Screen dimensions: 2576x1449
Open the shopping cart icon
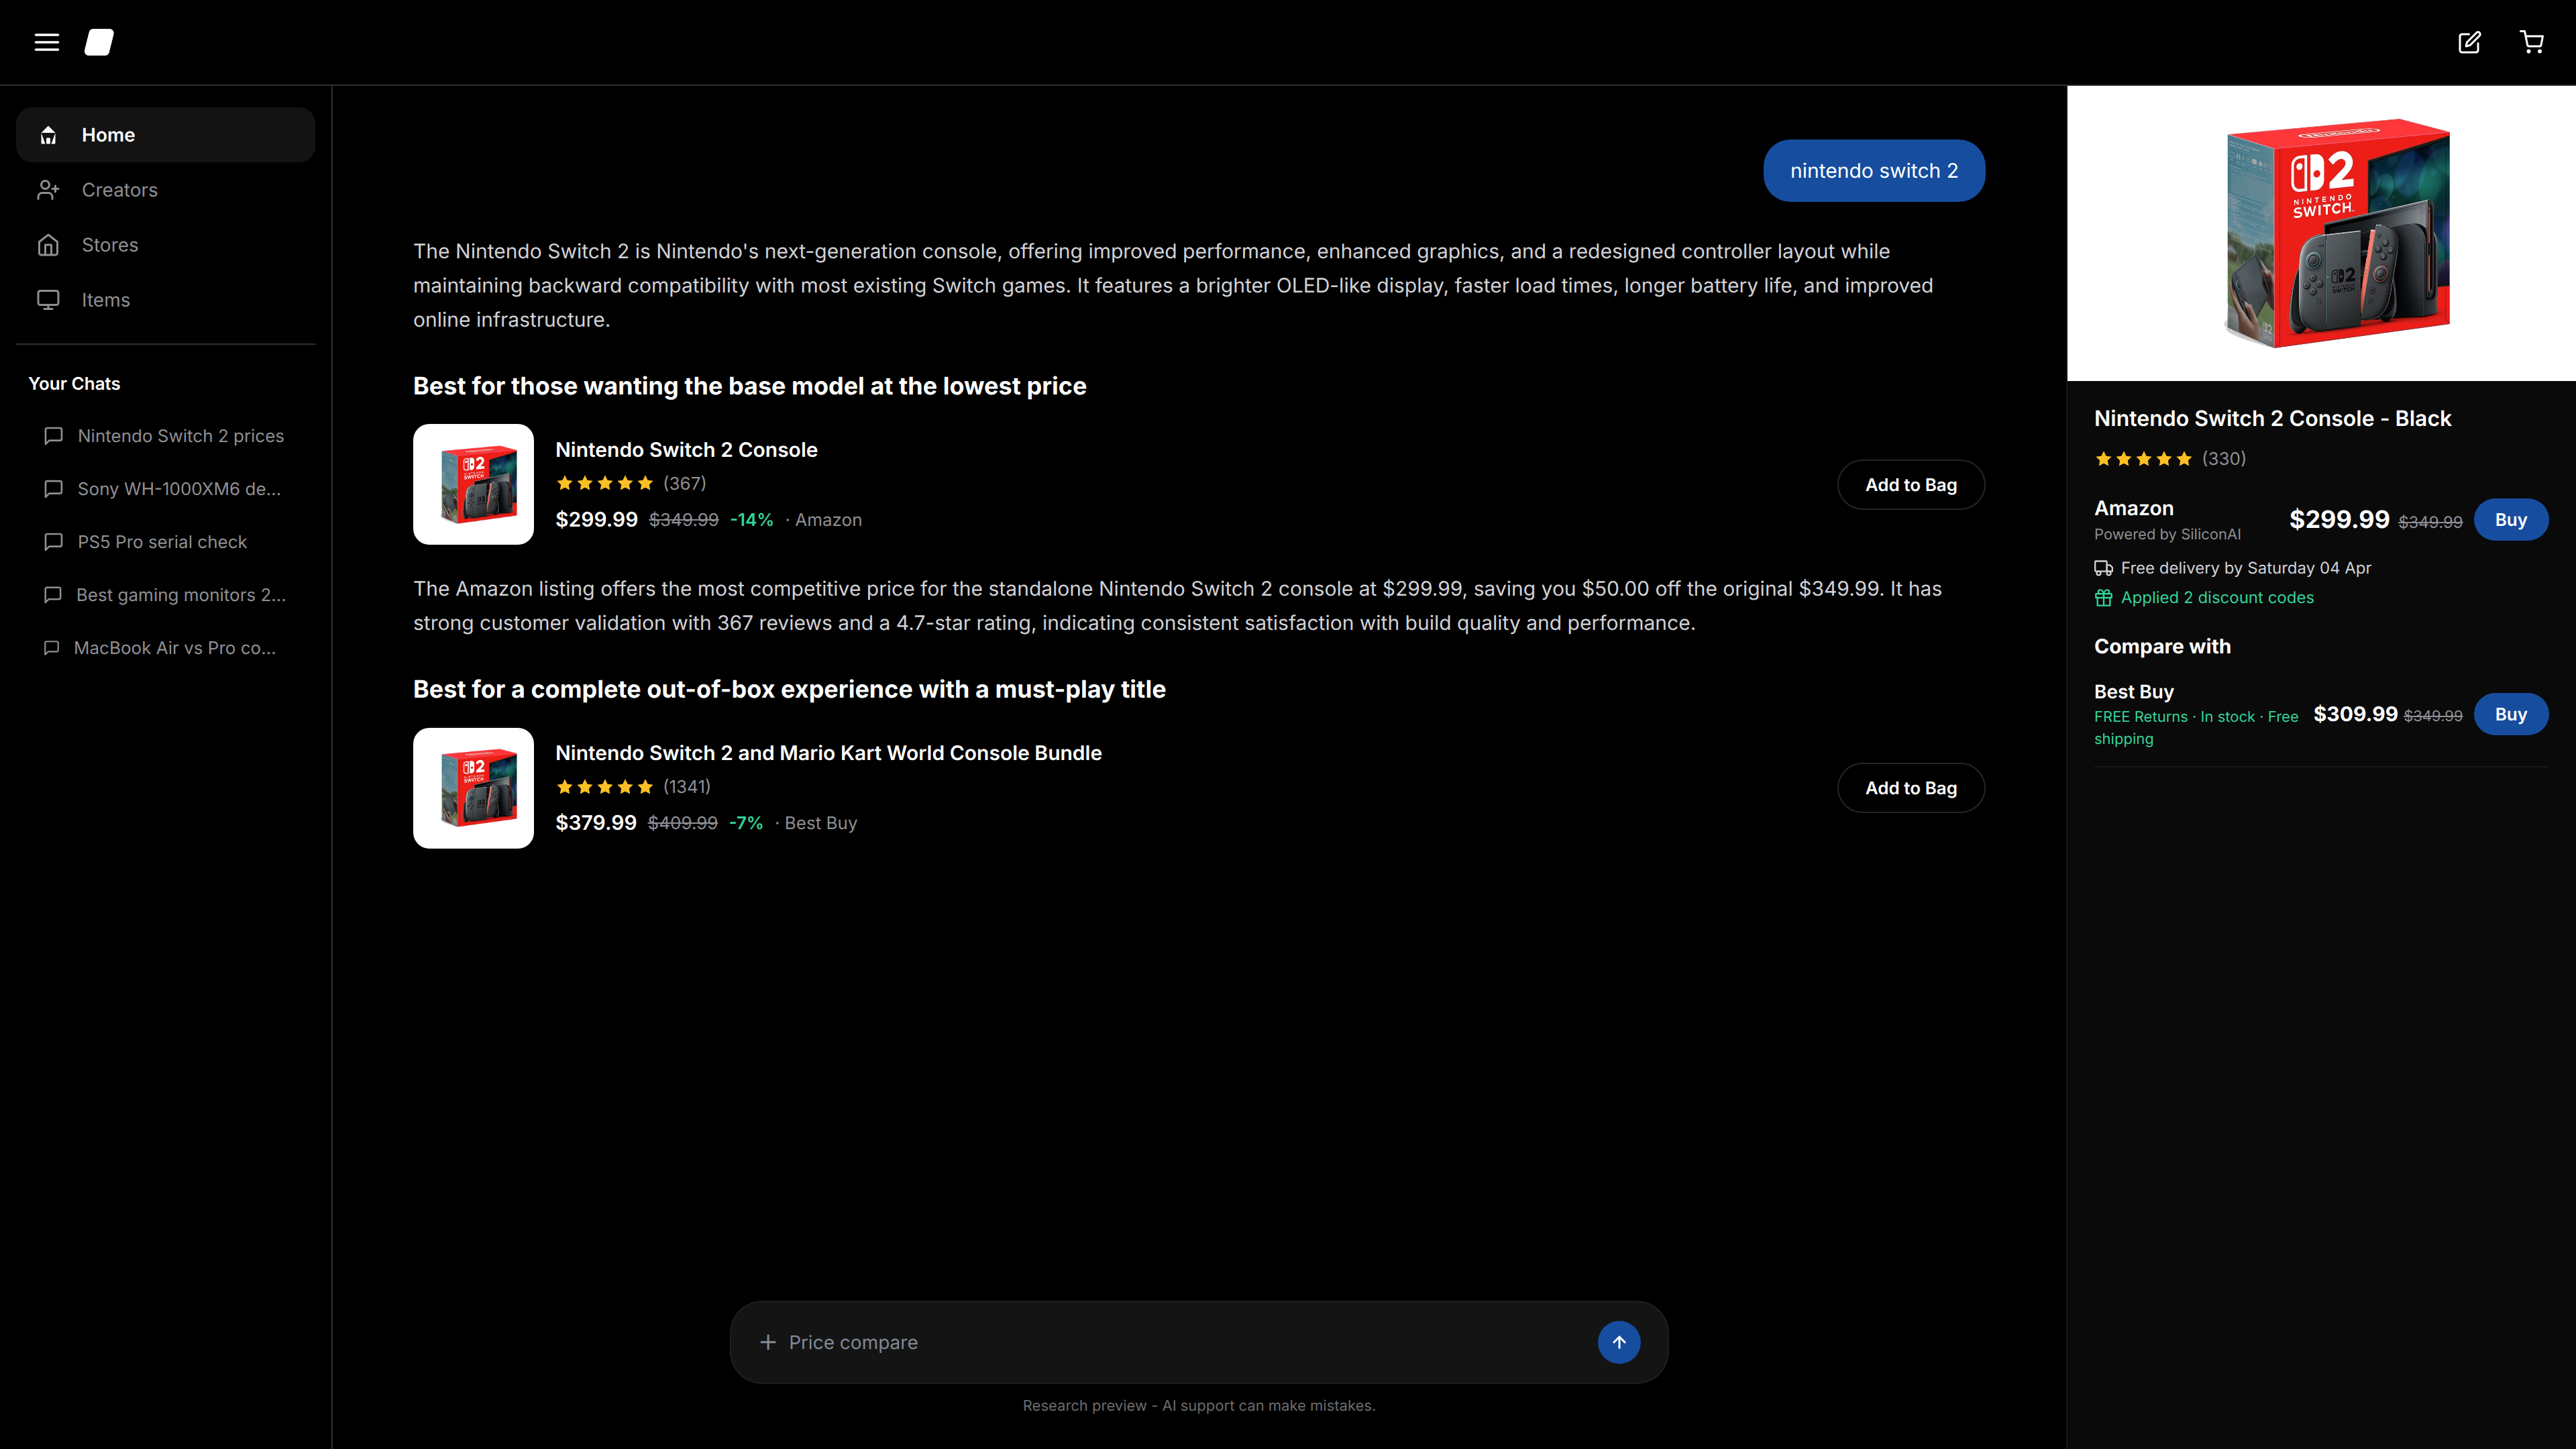click(2533, 42)
